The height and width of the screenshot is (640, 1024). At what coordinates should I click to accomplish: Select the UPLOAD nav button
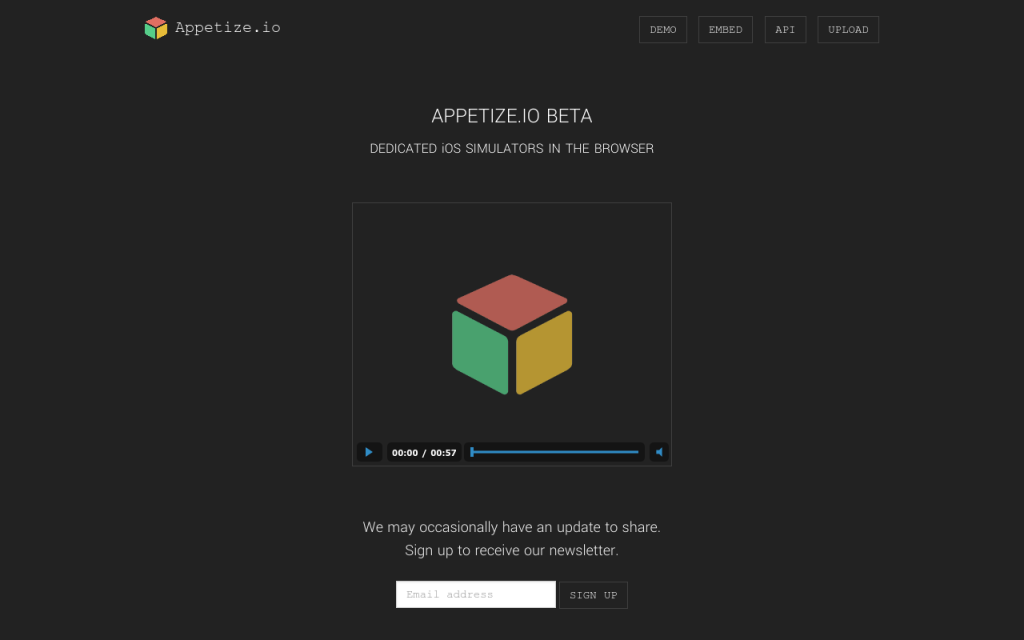click(848, 29)
